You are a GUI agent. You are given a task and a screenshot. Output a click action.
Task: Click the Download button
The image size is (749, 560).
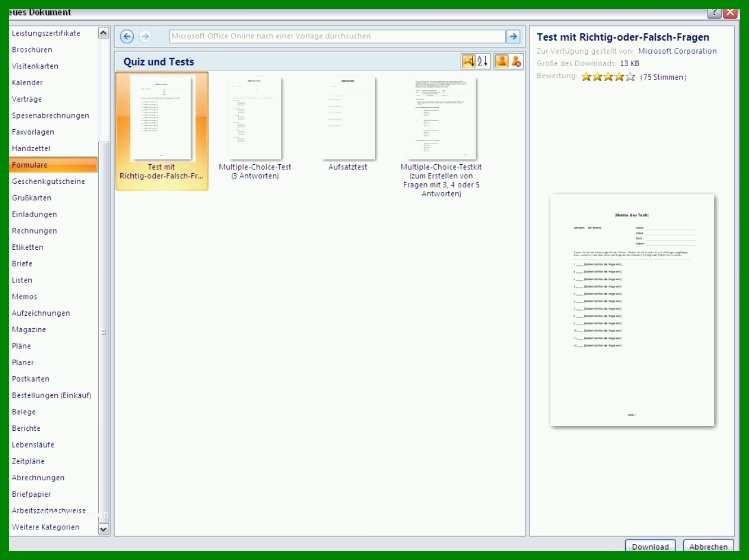(650, 546)
